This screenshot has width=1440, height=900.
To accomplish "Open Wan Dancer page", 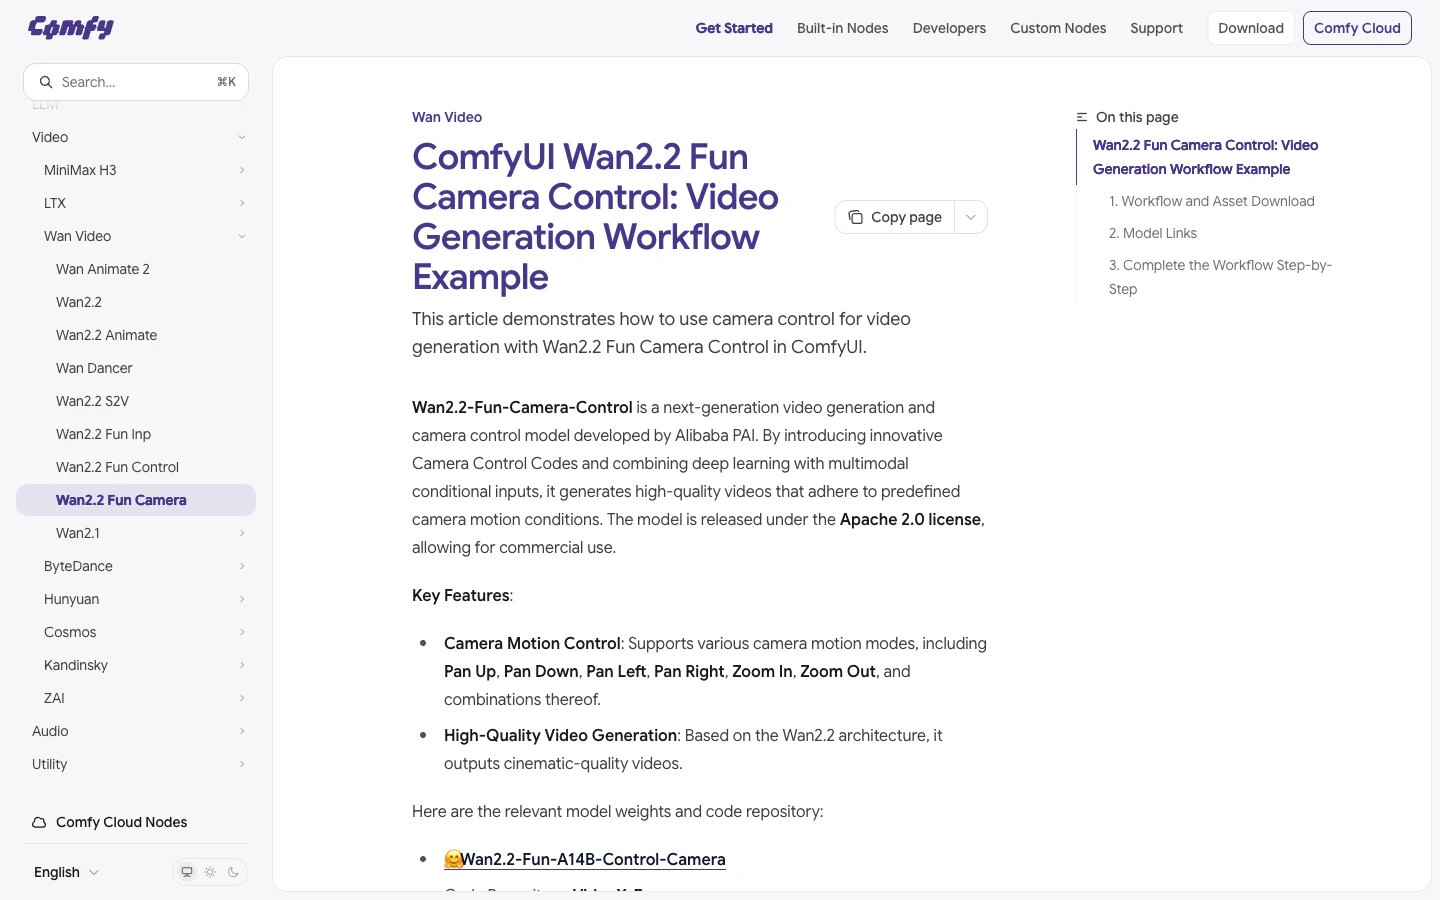I will 136,368.
